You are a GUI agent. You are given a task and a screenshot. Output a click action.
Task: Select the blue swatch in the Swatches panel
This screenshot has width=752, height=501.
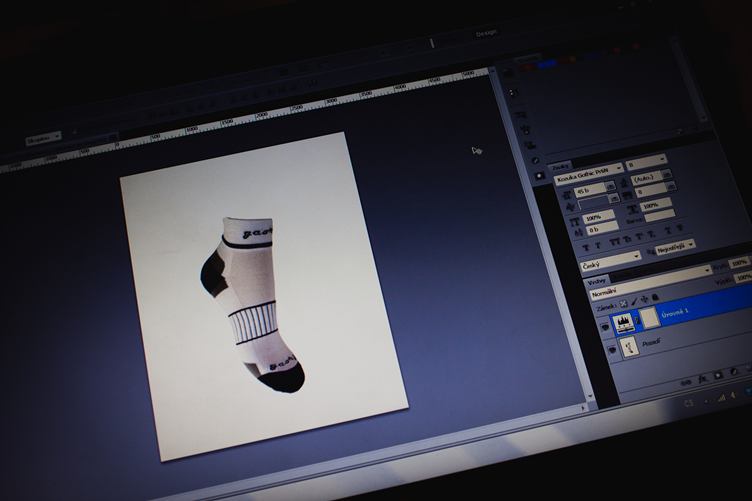547,64
